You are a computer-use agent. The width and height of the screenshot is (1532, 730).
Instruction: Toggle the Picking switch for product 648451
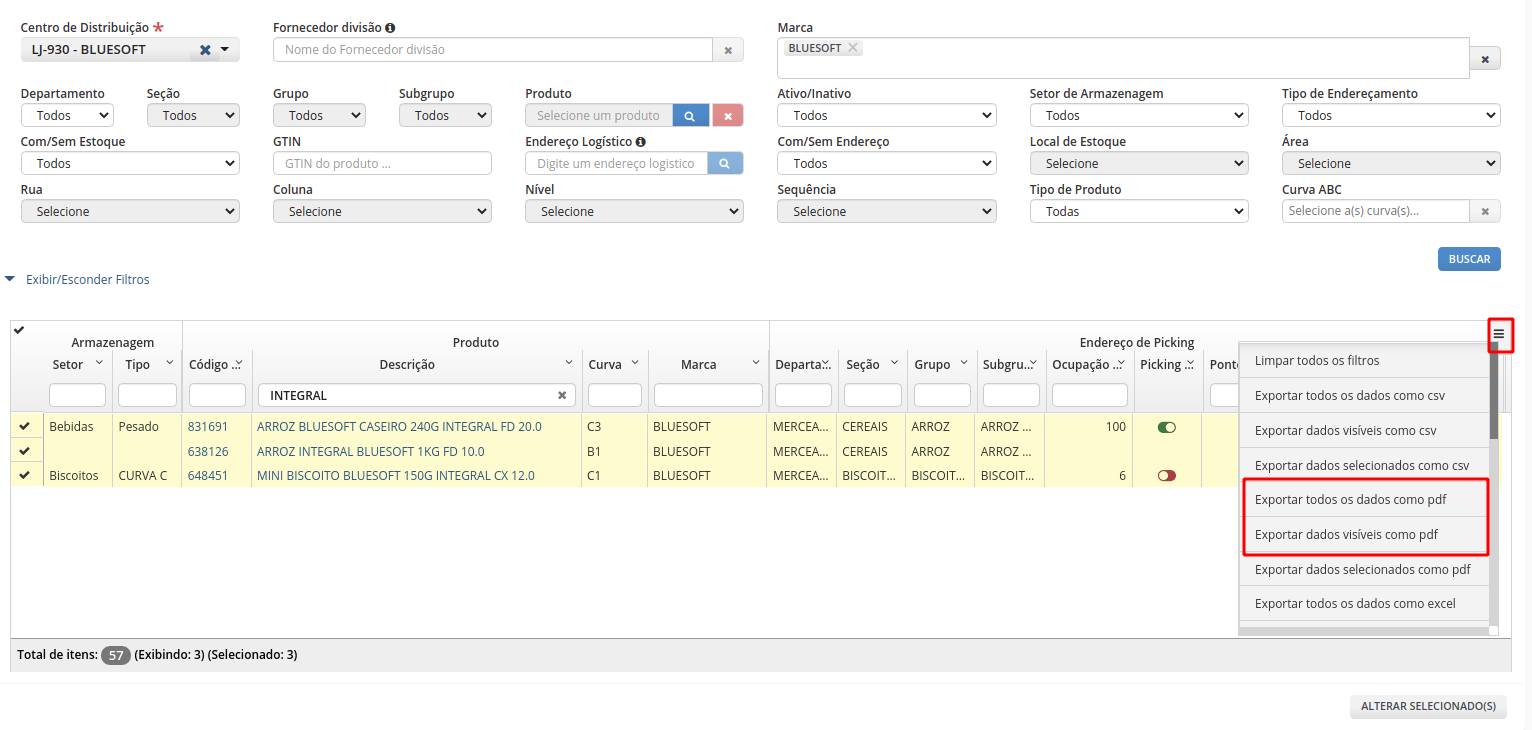(x=1166, y=476)
